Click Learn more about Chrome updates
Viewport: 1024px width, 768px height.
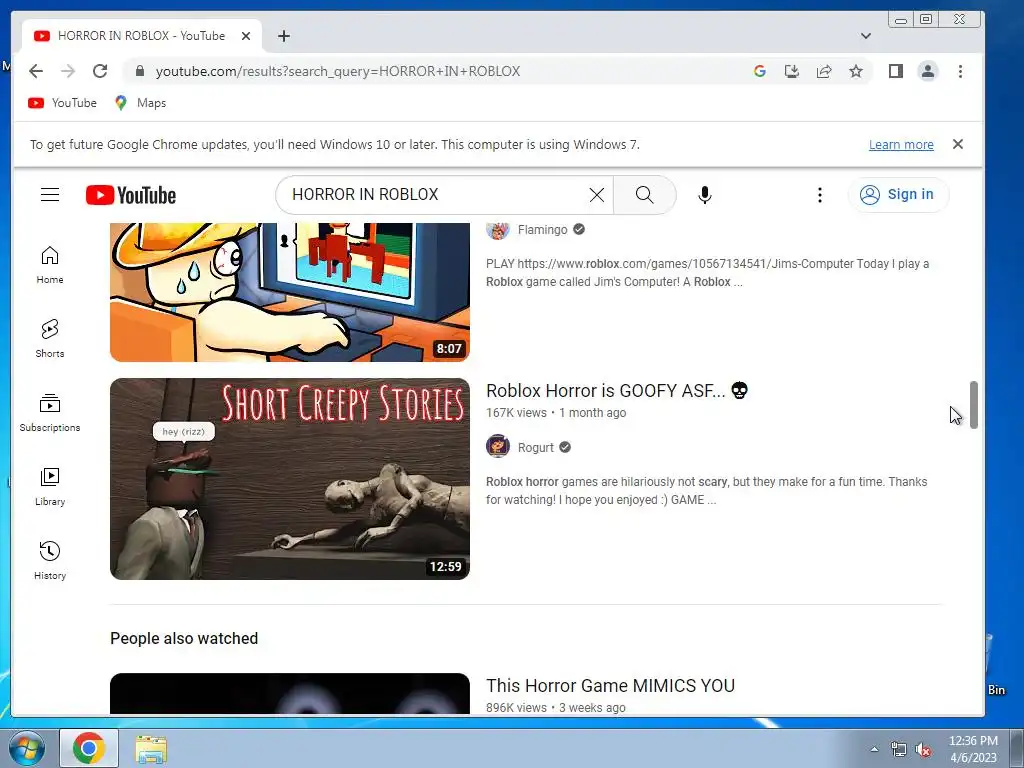click(901, 145)
